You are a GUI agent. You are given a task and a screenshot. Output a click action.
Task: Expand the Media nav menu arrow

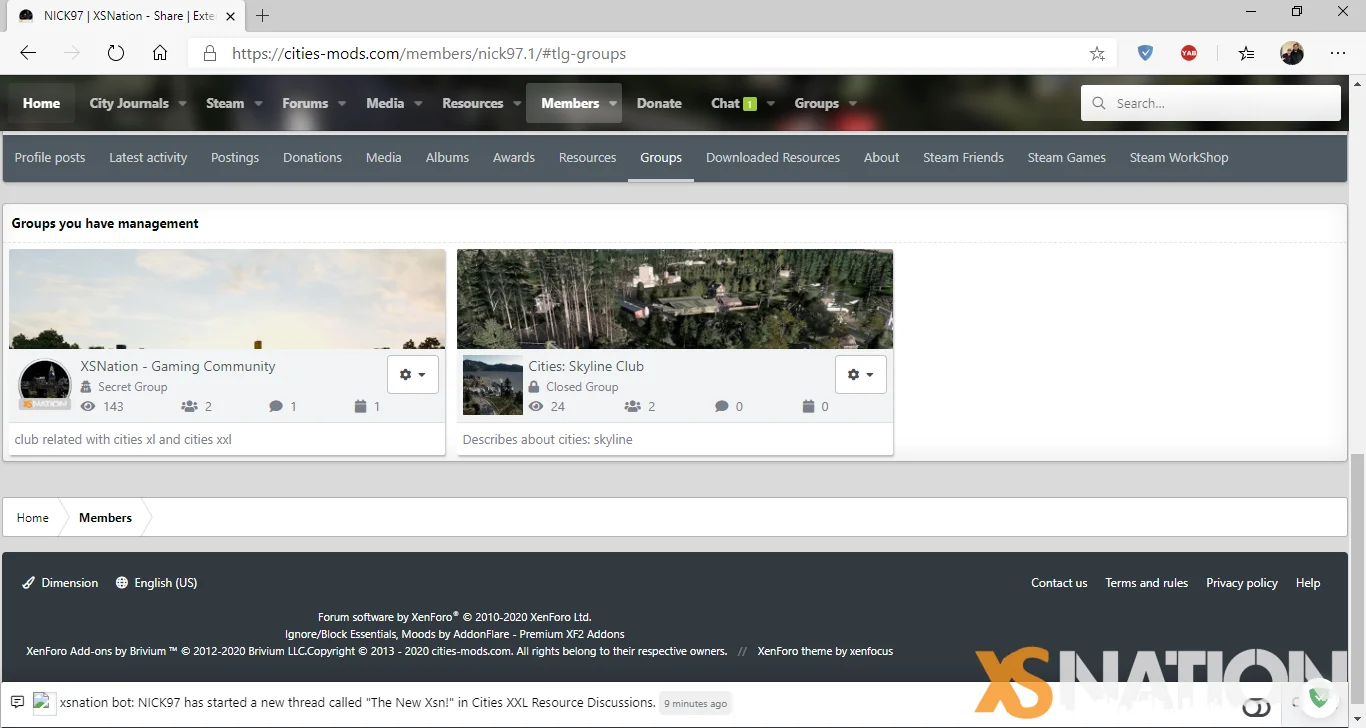(418, 103)
